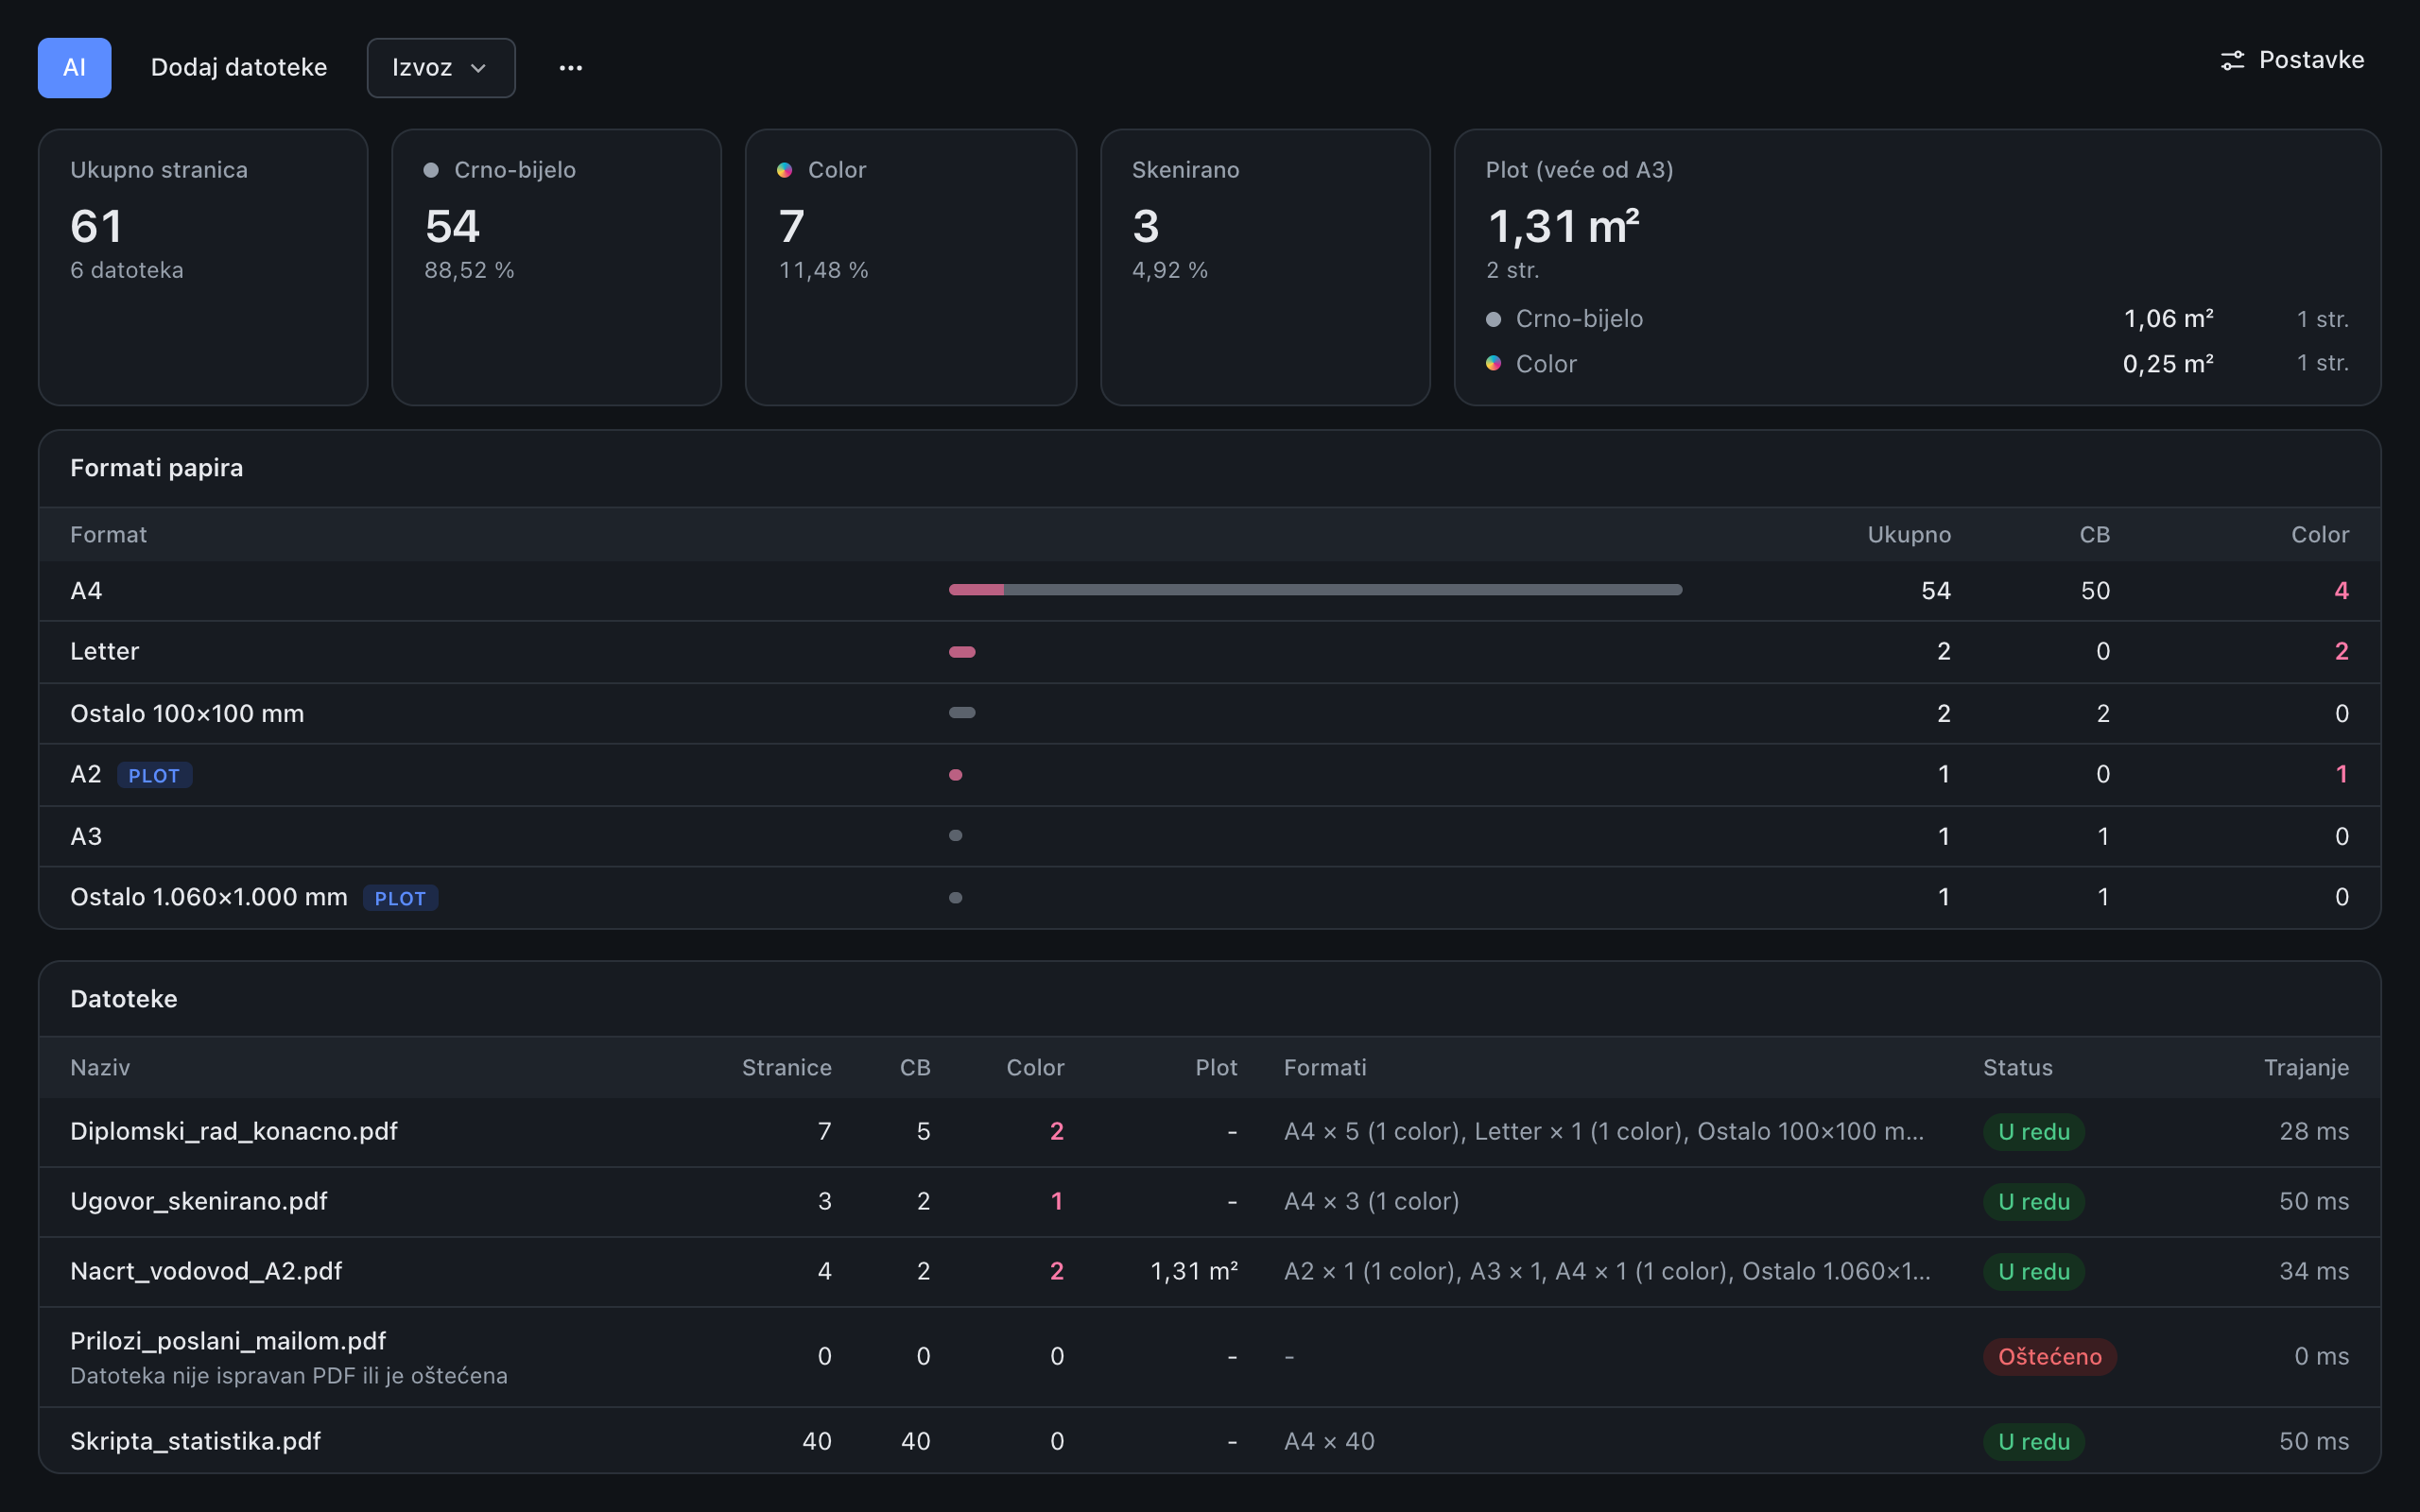
Task: Click the Postavke sliders icon
Action: click(2232, 60)
